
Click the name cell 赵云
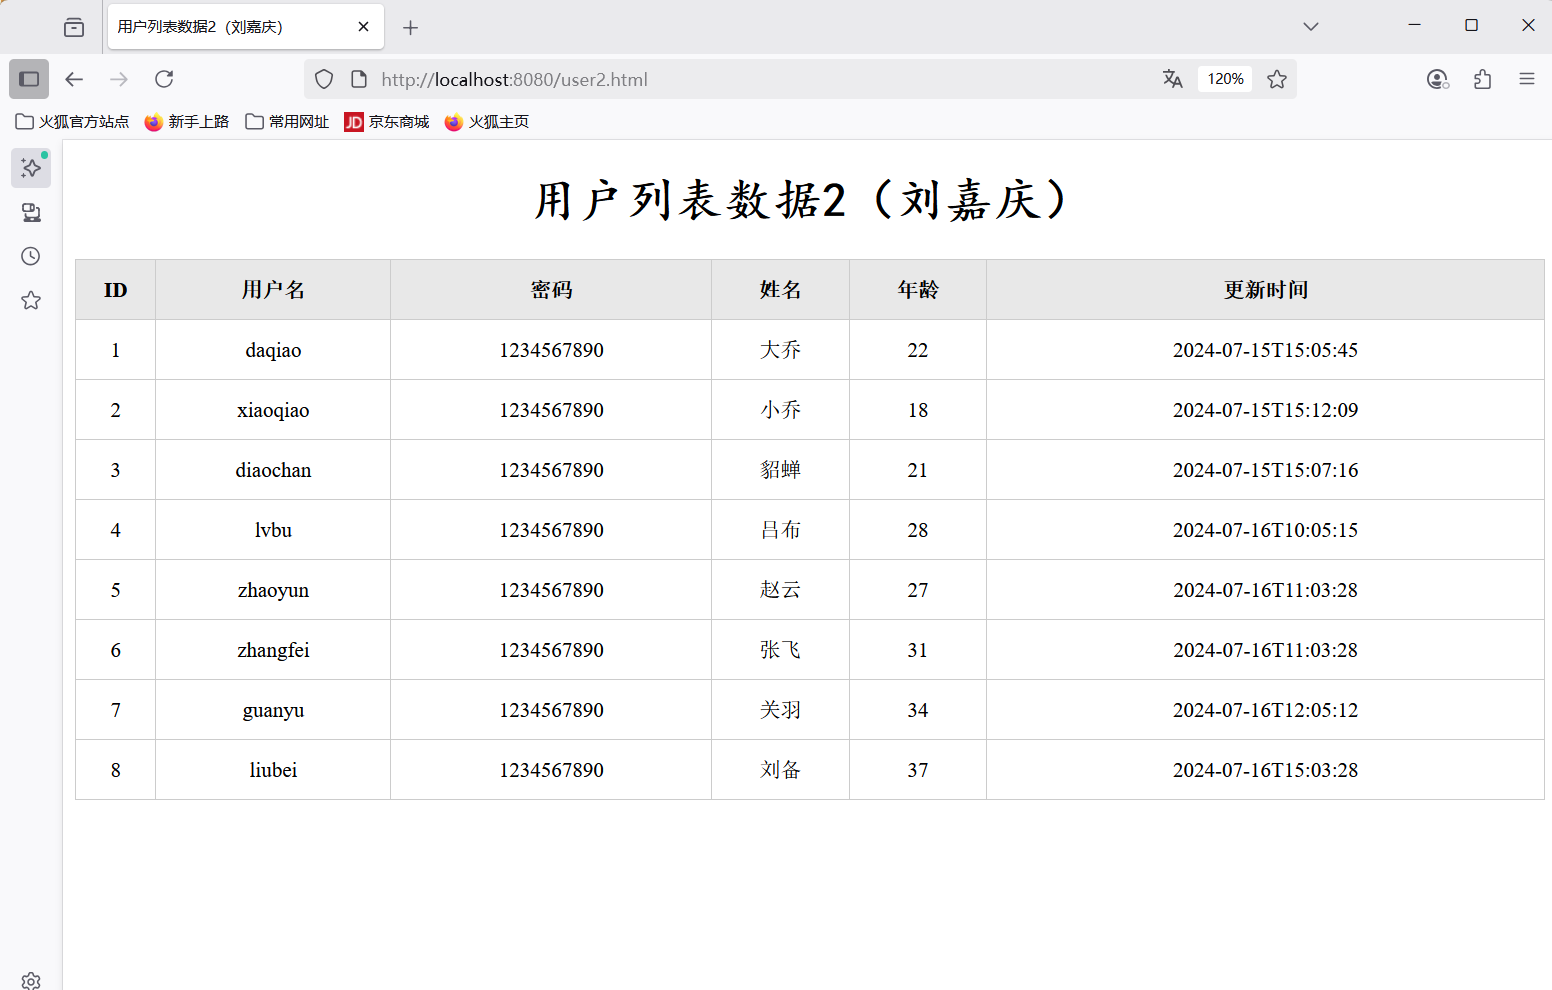pos(781,590)
